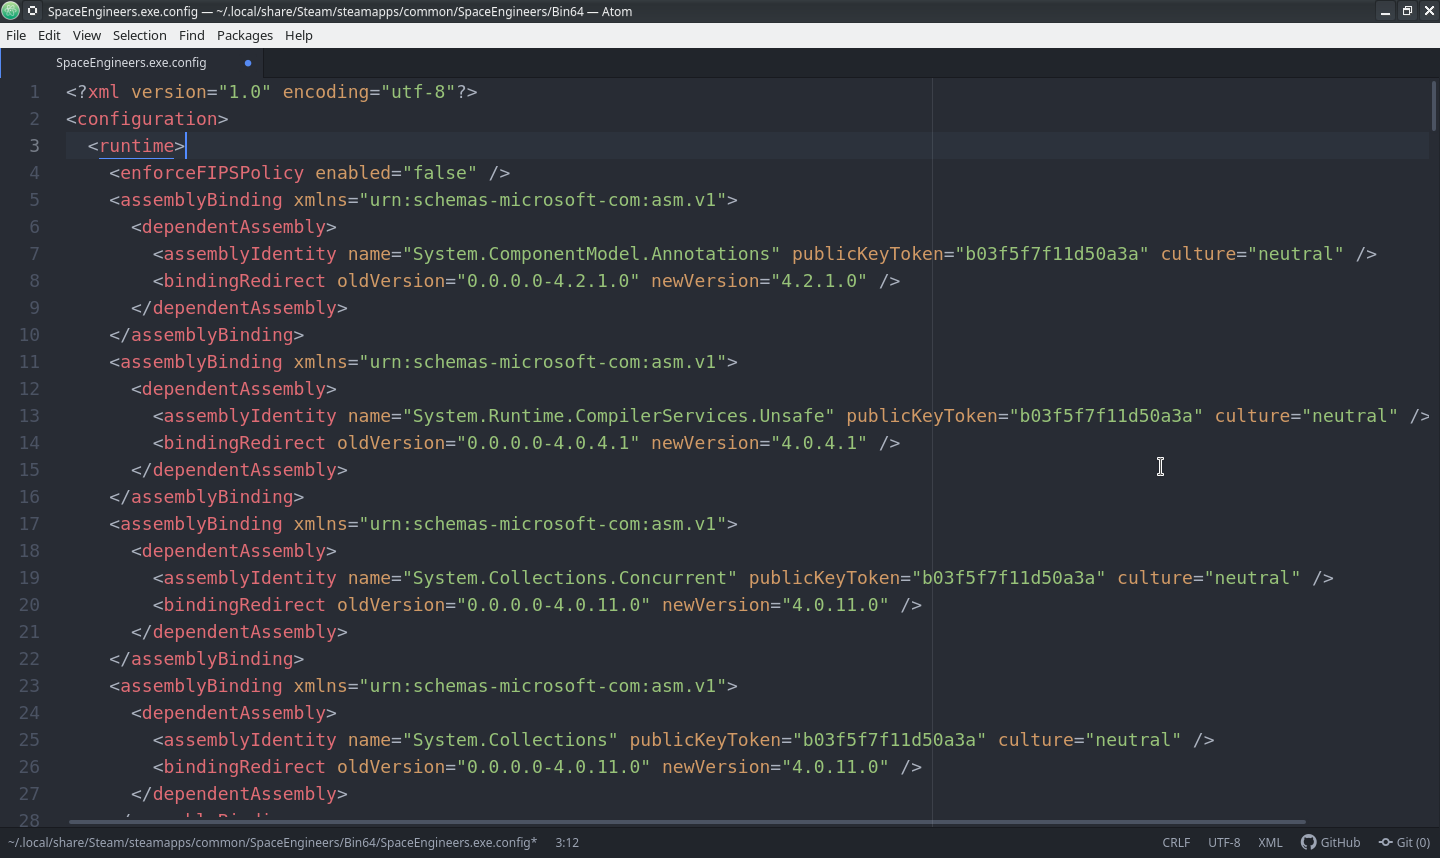1440x858 pixels.
Task: Open the Git (0) panel in the status bar
Action: pos(1404,842)
